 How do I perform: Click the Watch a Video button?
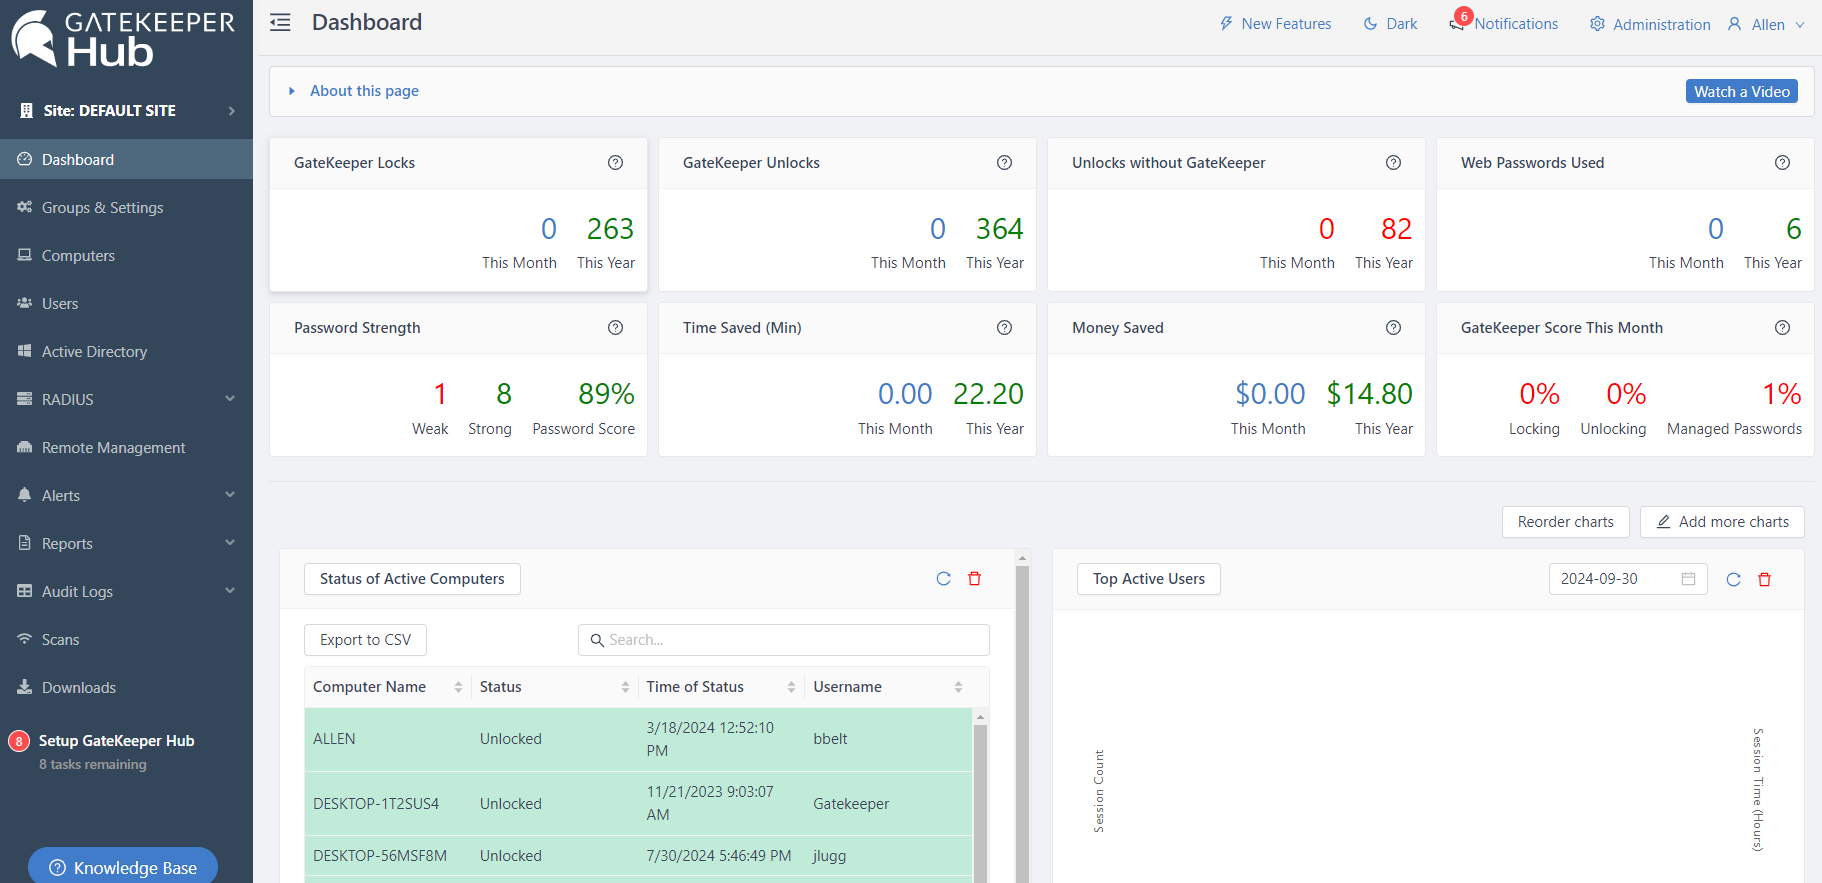[1742, 91]
